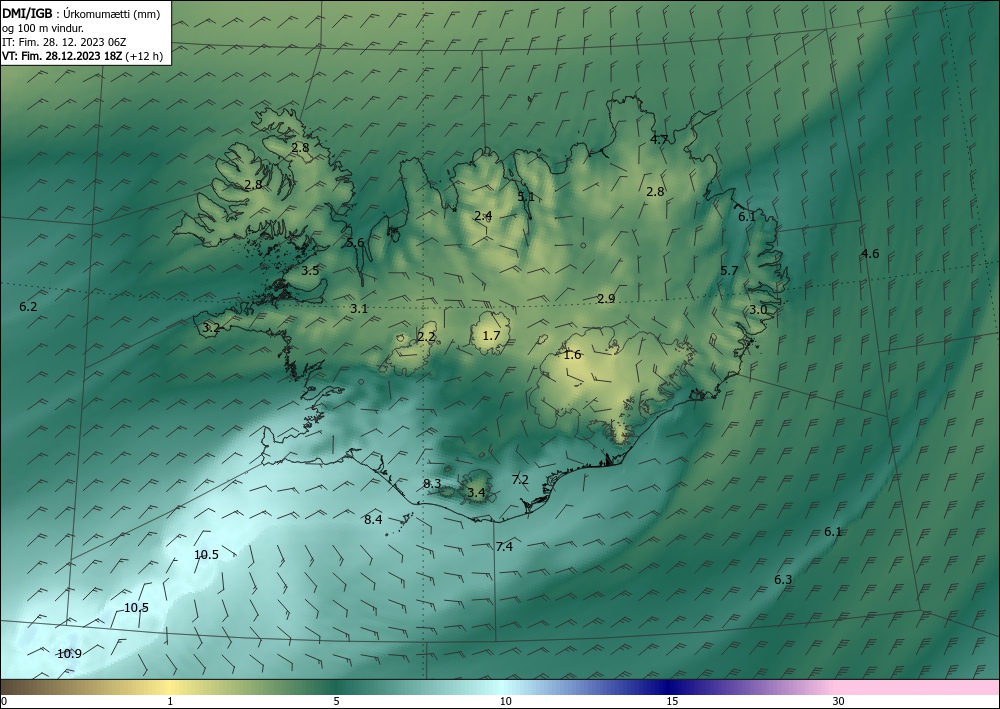The height and width of the screenshot is (709, 1000).
Task: Click the 3.0 value label
Action: pyautogui.click(x=758, y=309)
